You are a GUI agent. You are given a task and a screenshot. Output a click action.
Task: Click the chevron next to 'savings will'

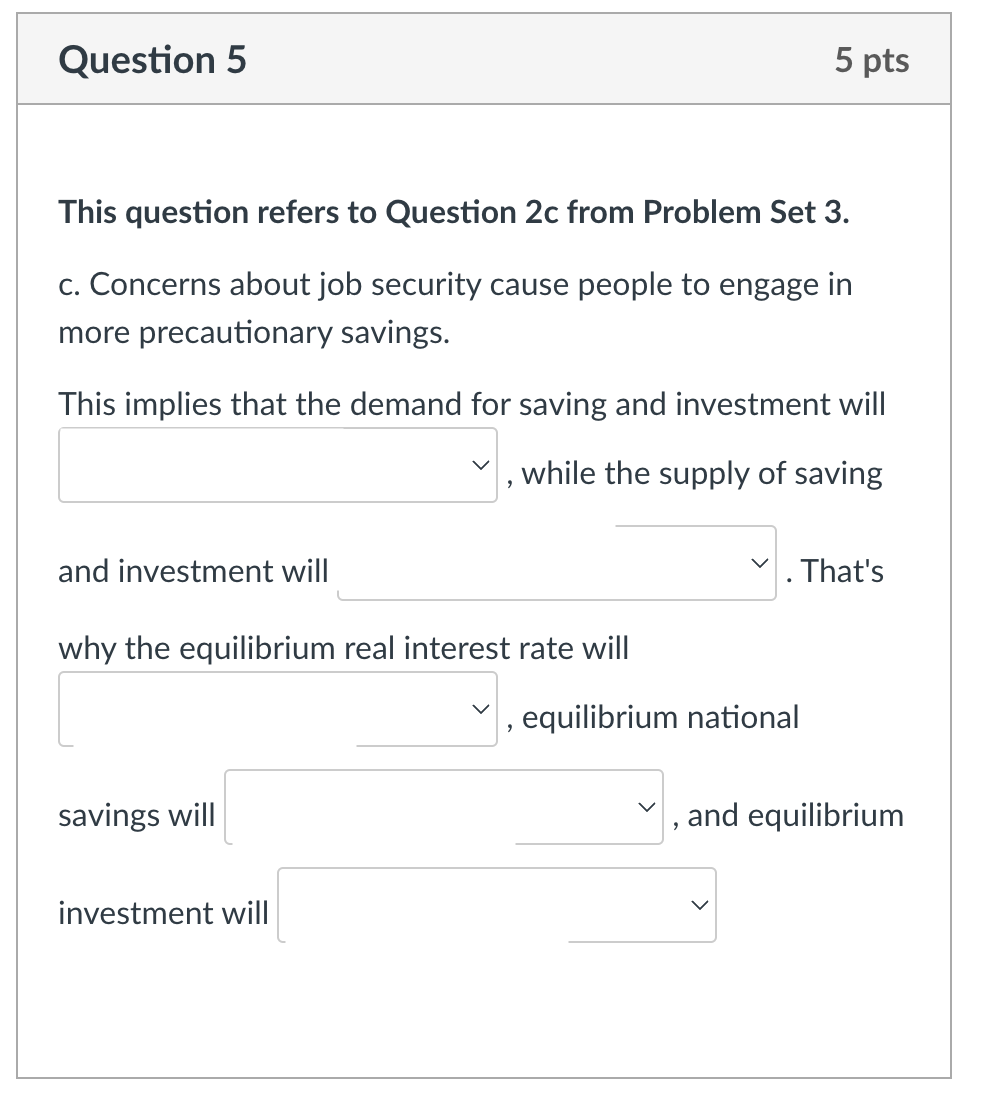646,806
